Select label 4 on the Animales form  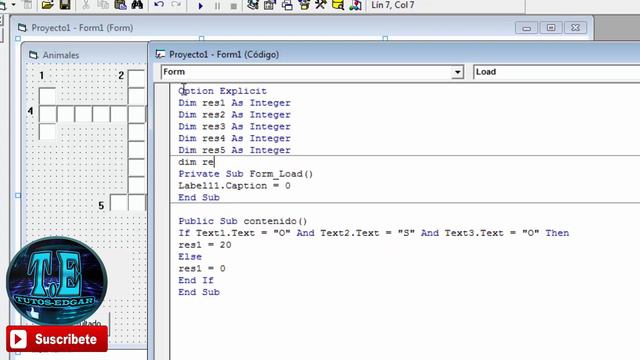pos(31,111)
